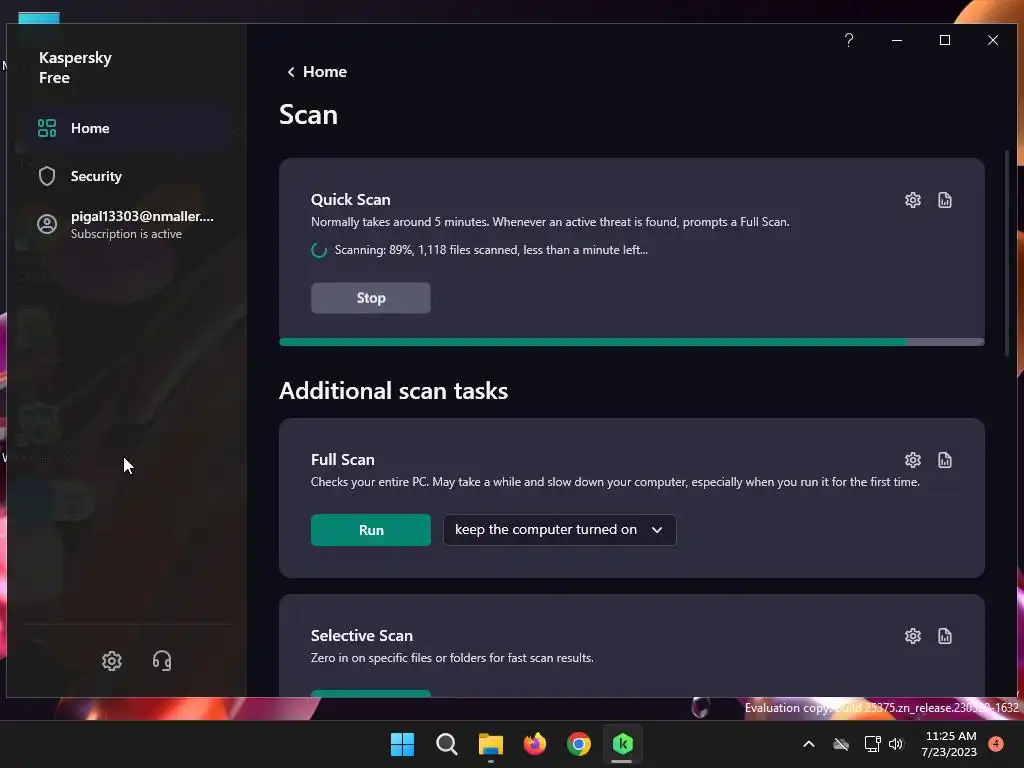Show hidden tray icons chevron
This screenshot has width=1024, height=768.
[808, 744]
